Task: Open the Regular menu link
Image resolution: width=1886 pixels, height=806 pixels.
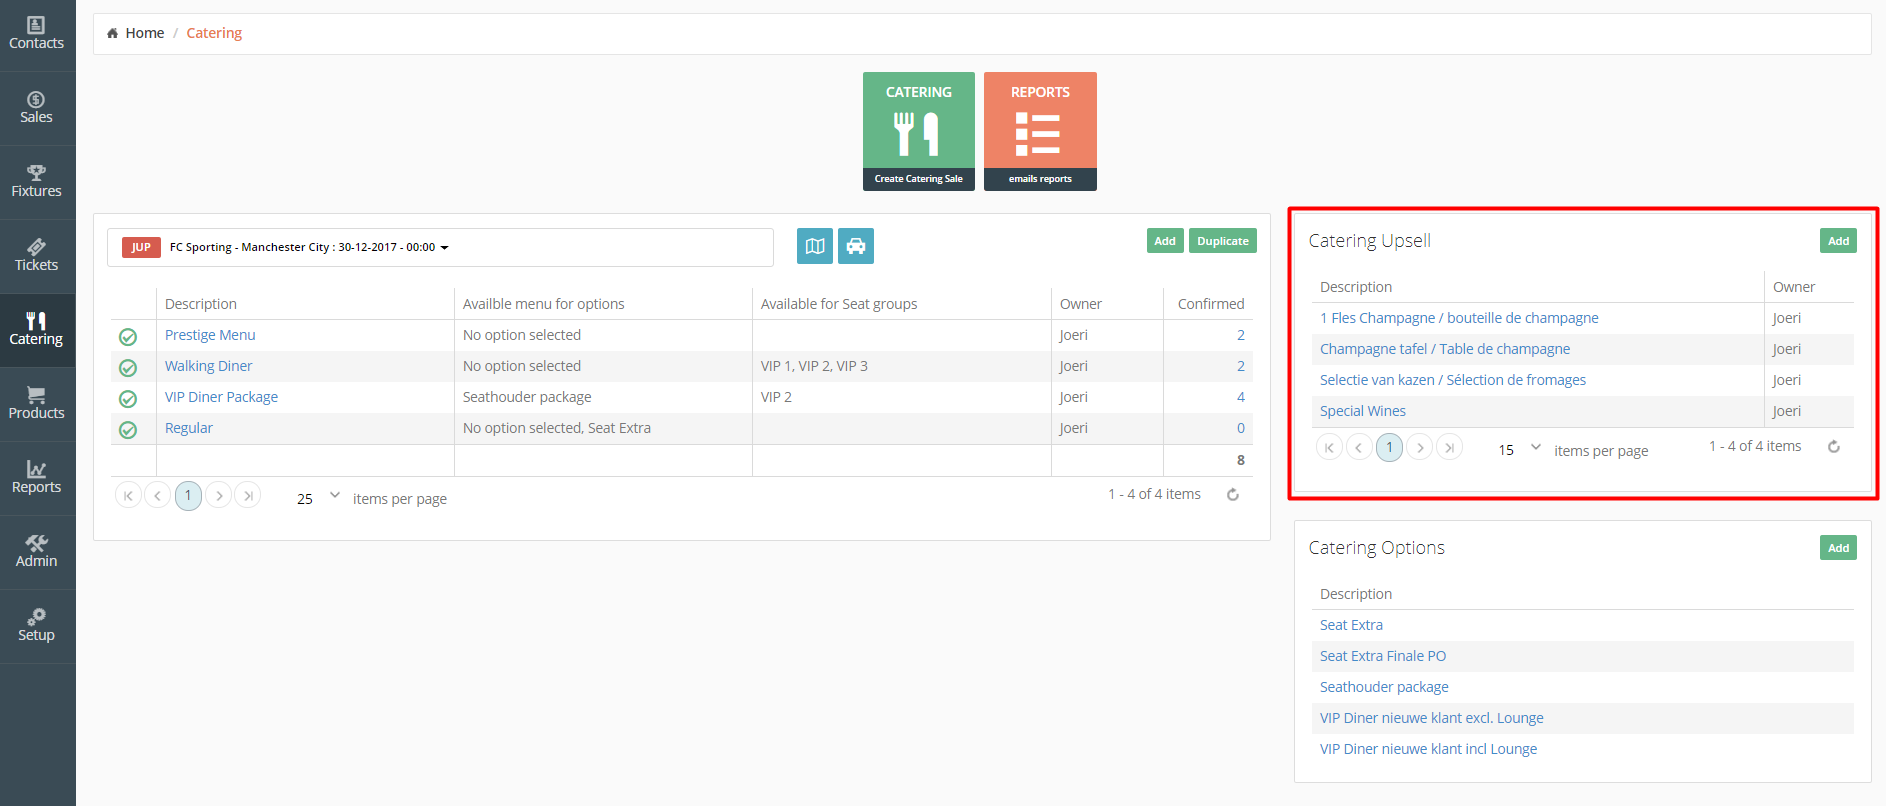Action: pyautogui.click(x=189, y=428)
